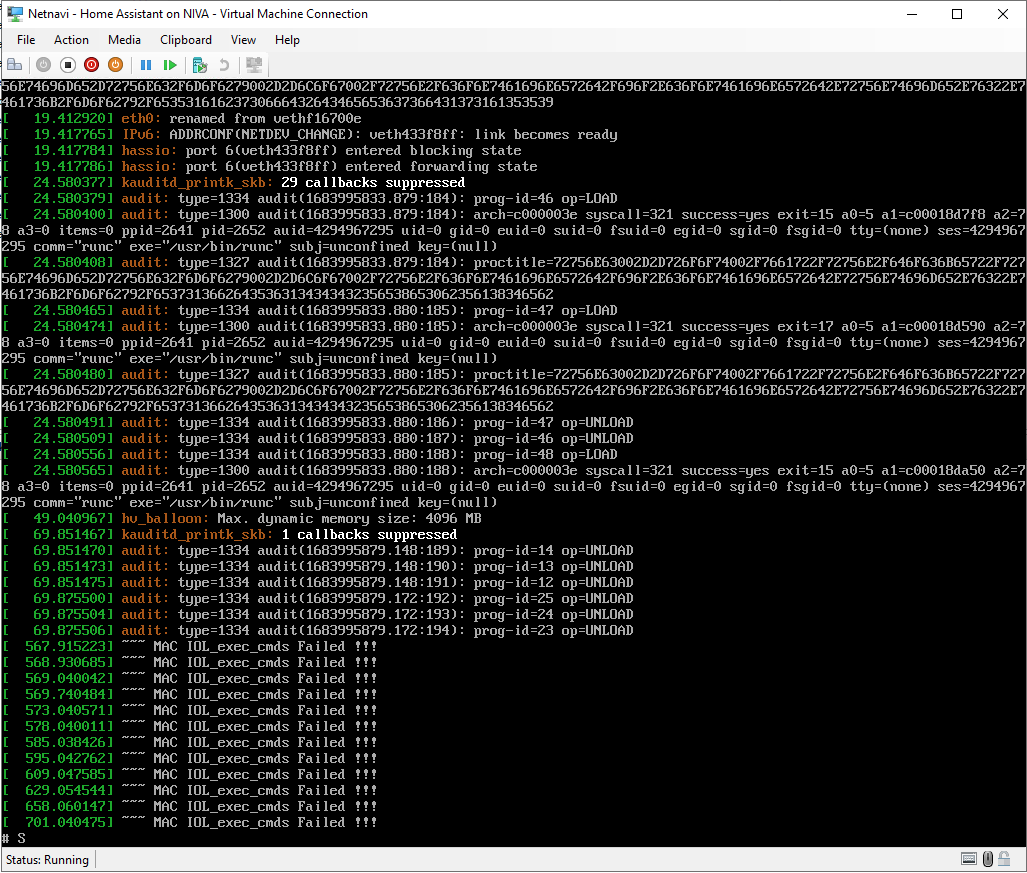Click the Status: Running indicator
The image size is (1027, 873).
[47, 859]
